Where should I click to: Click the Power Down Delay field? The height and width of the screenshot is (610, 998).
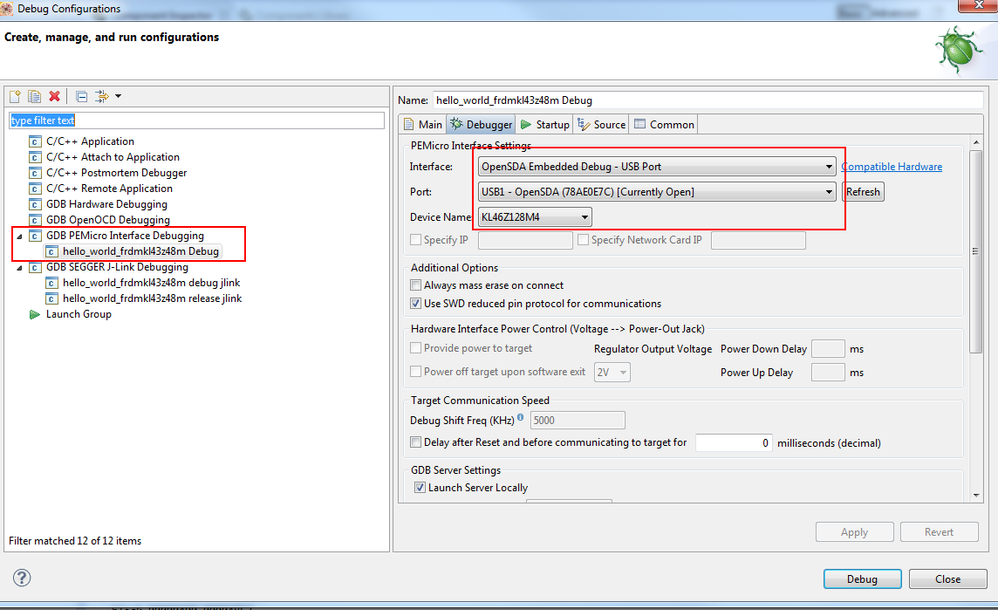coord(828,349)
